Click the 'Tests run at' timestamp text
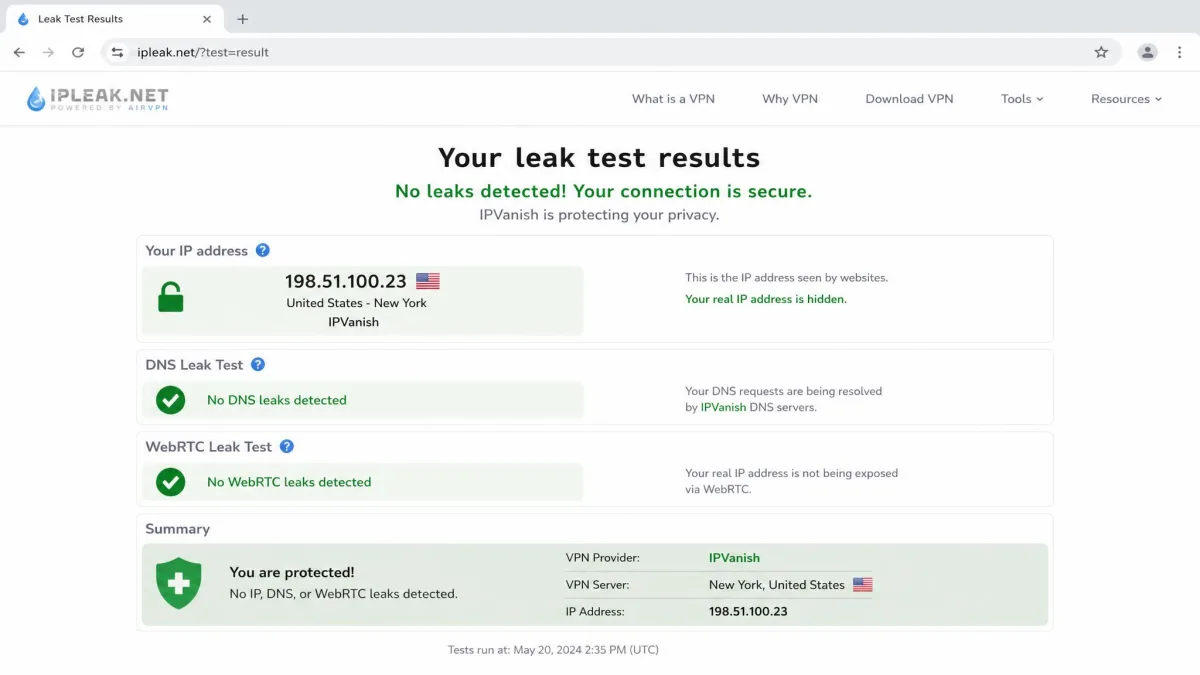Image resolution: width=1200 pixels, height=675 pixels. click(553, 650)
